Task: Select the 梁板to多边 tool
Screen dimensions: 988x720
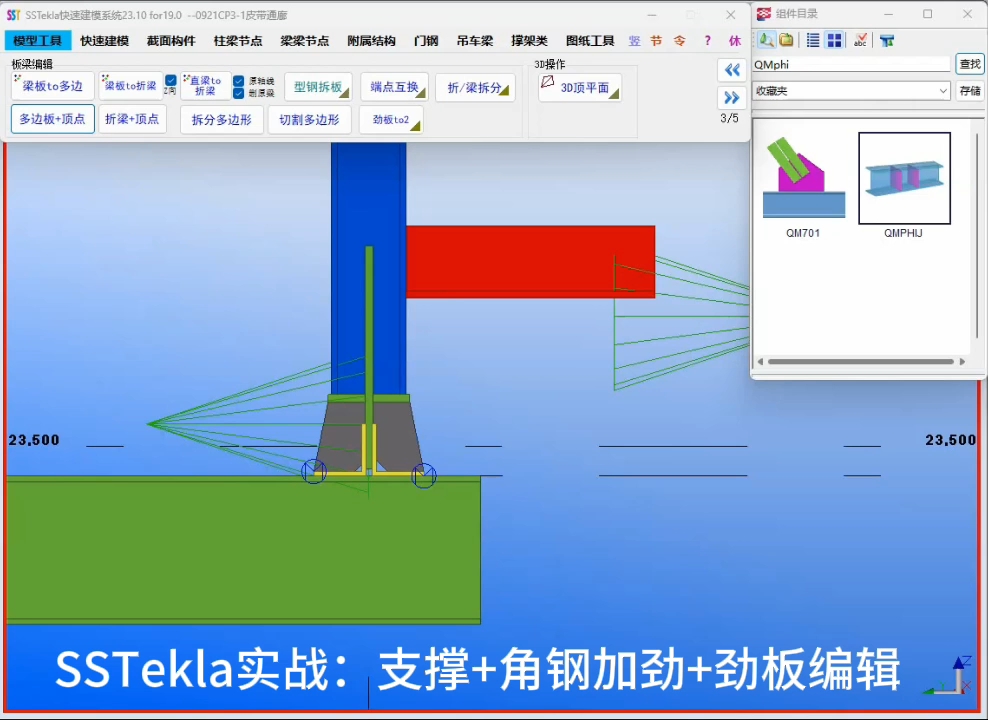Action: 51,86
